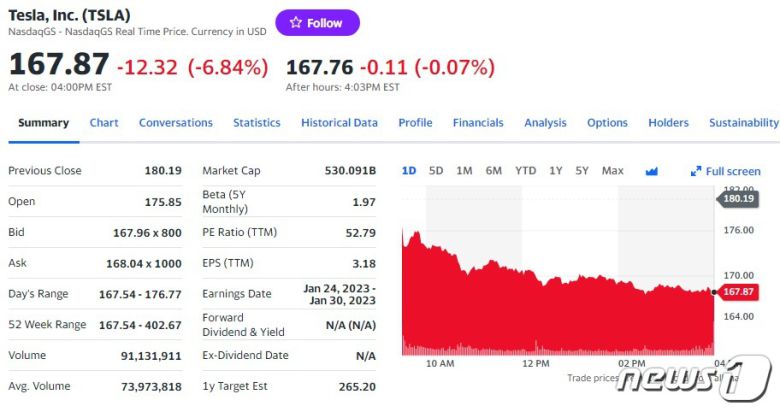Select the 1D chart range
The width and height of the screenshot is (780, 412).
(409, 171)
